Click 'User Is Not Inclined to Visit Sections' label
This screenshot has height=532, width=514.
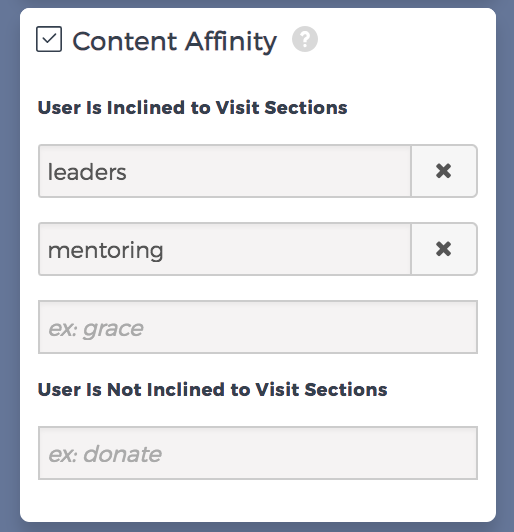click(212, 389)
